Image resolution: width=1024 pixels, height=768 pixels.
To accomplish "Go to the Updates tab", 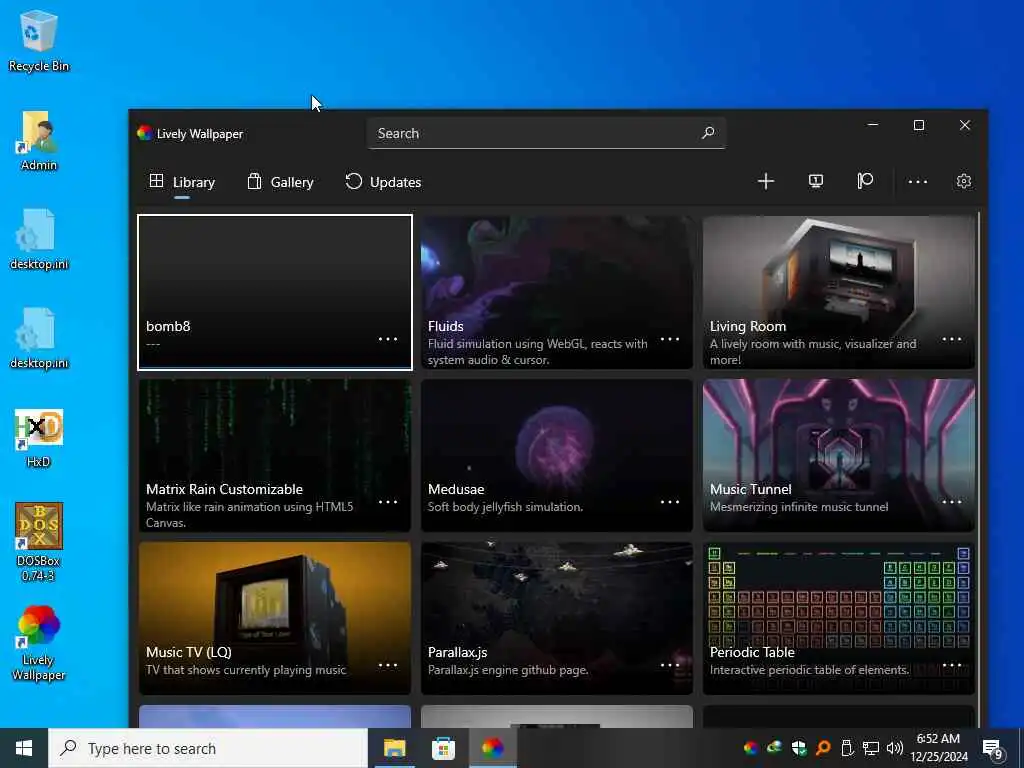I will [x=383, y=182].
